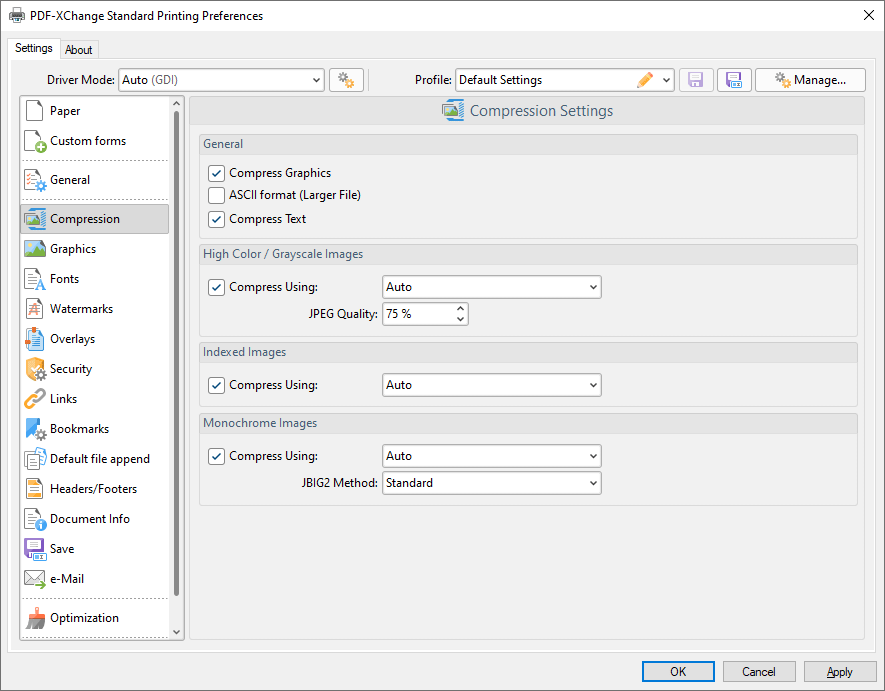This screenshot has height=691, width=885.
Task: Toggle Indexed Images Compress Using checkbox
Action: [x=216, y=385]
